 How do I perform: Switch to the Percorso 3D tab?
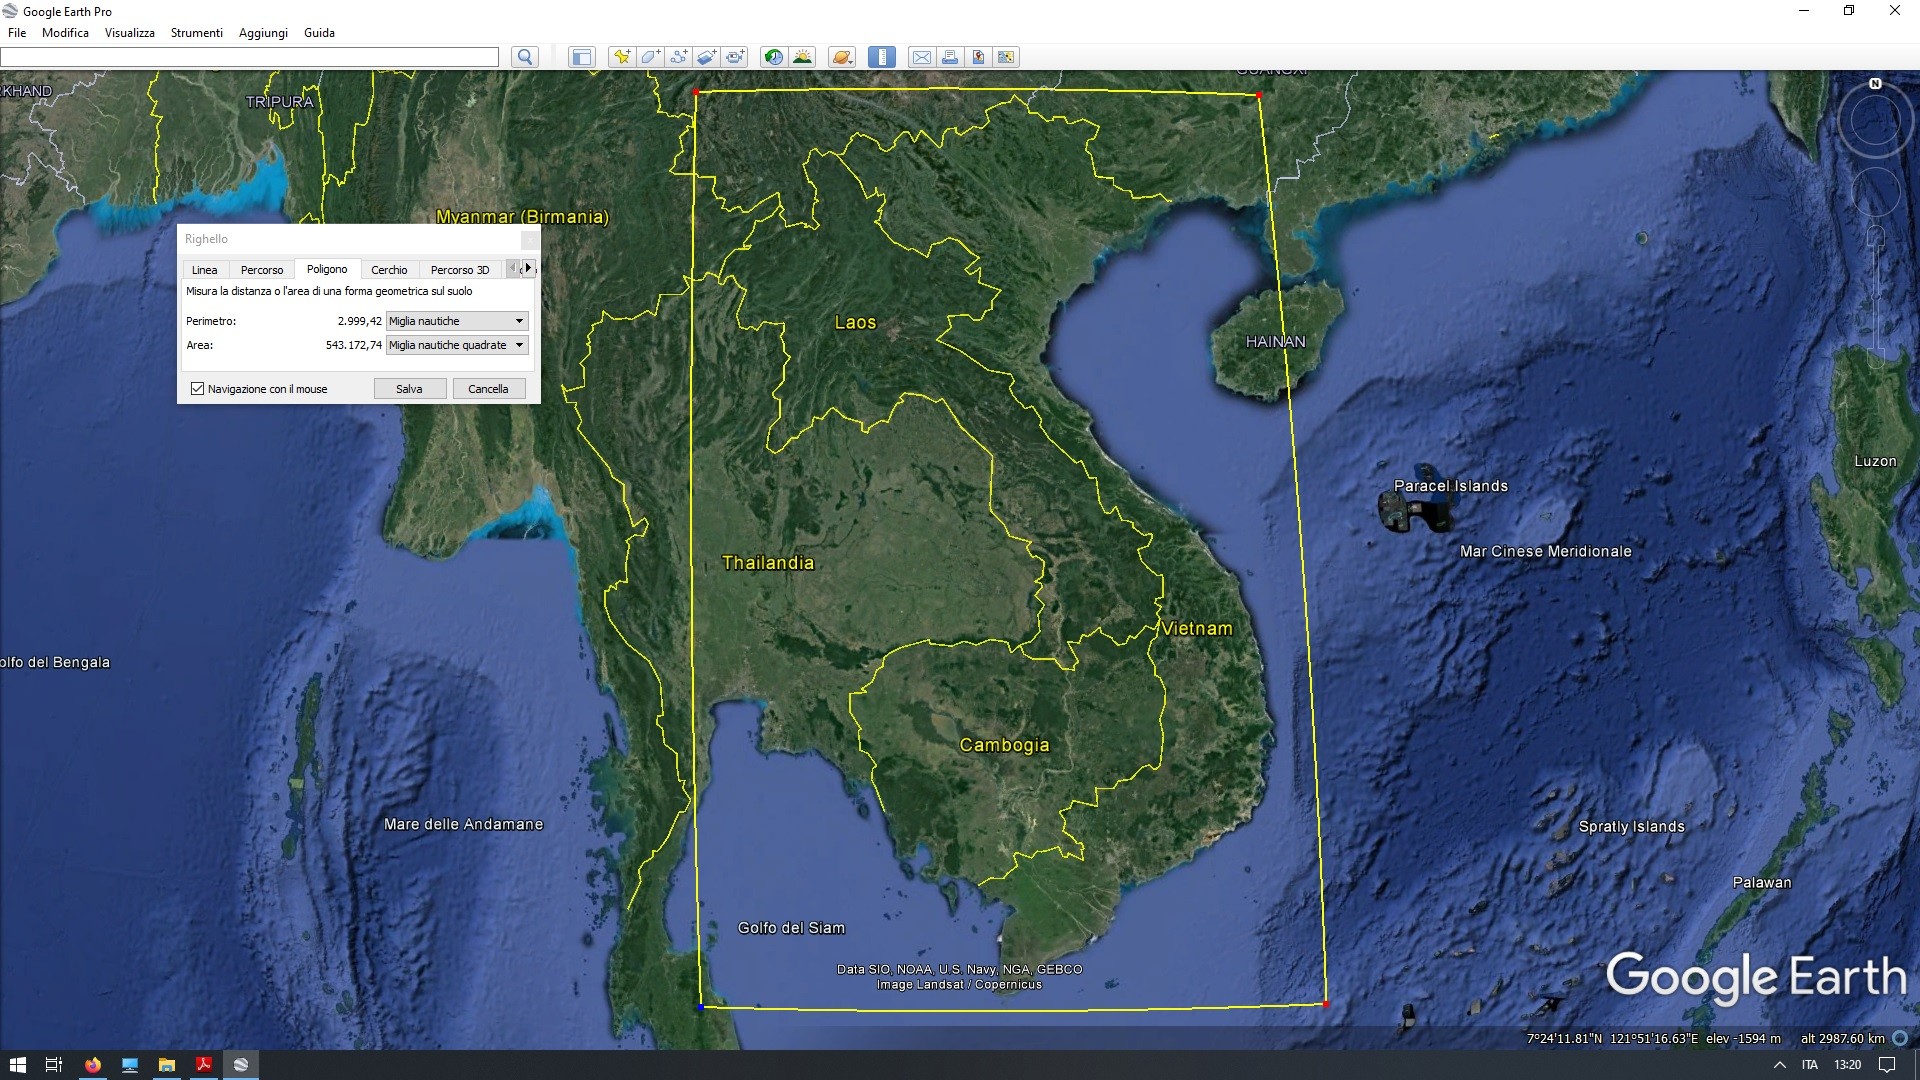pos(460,270)
